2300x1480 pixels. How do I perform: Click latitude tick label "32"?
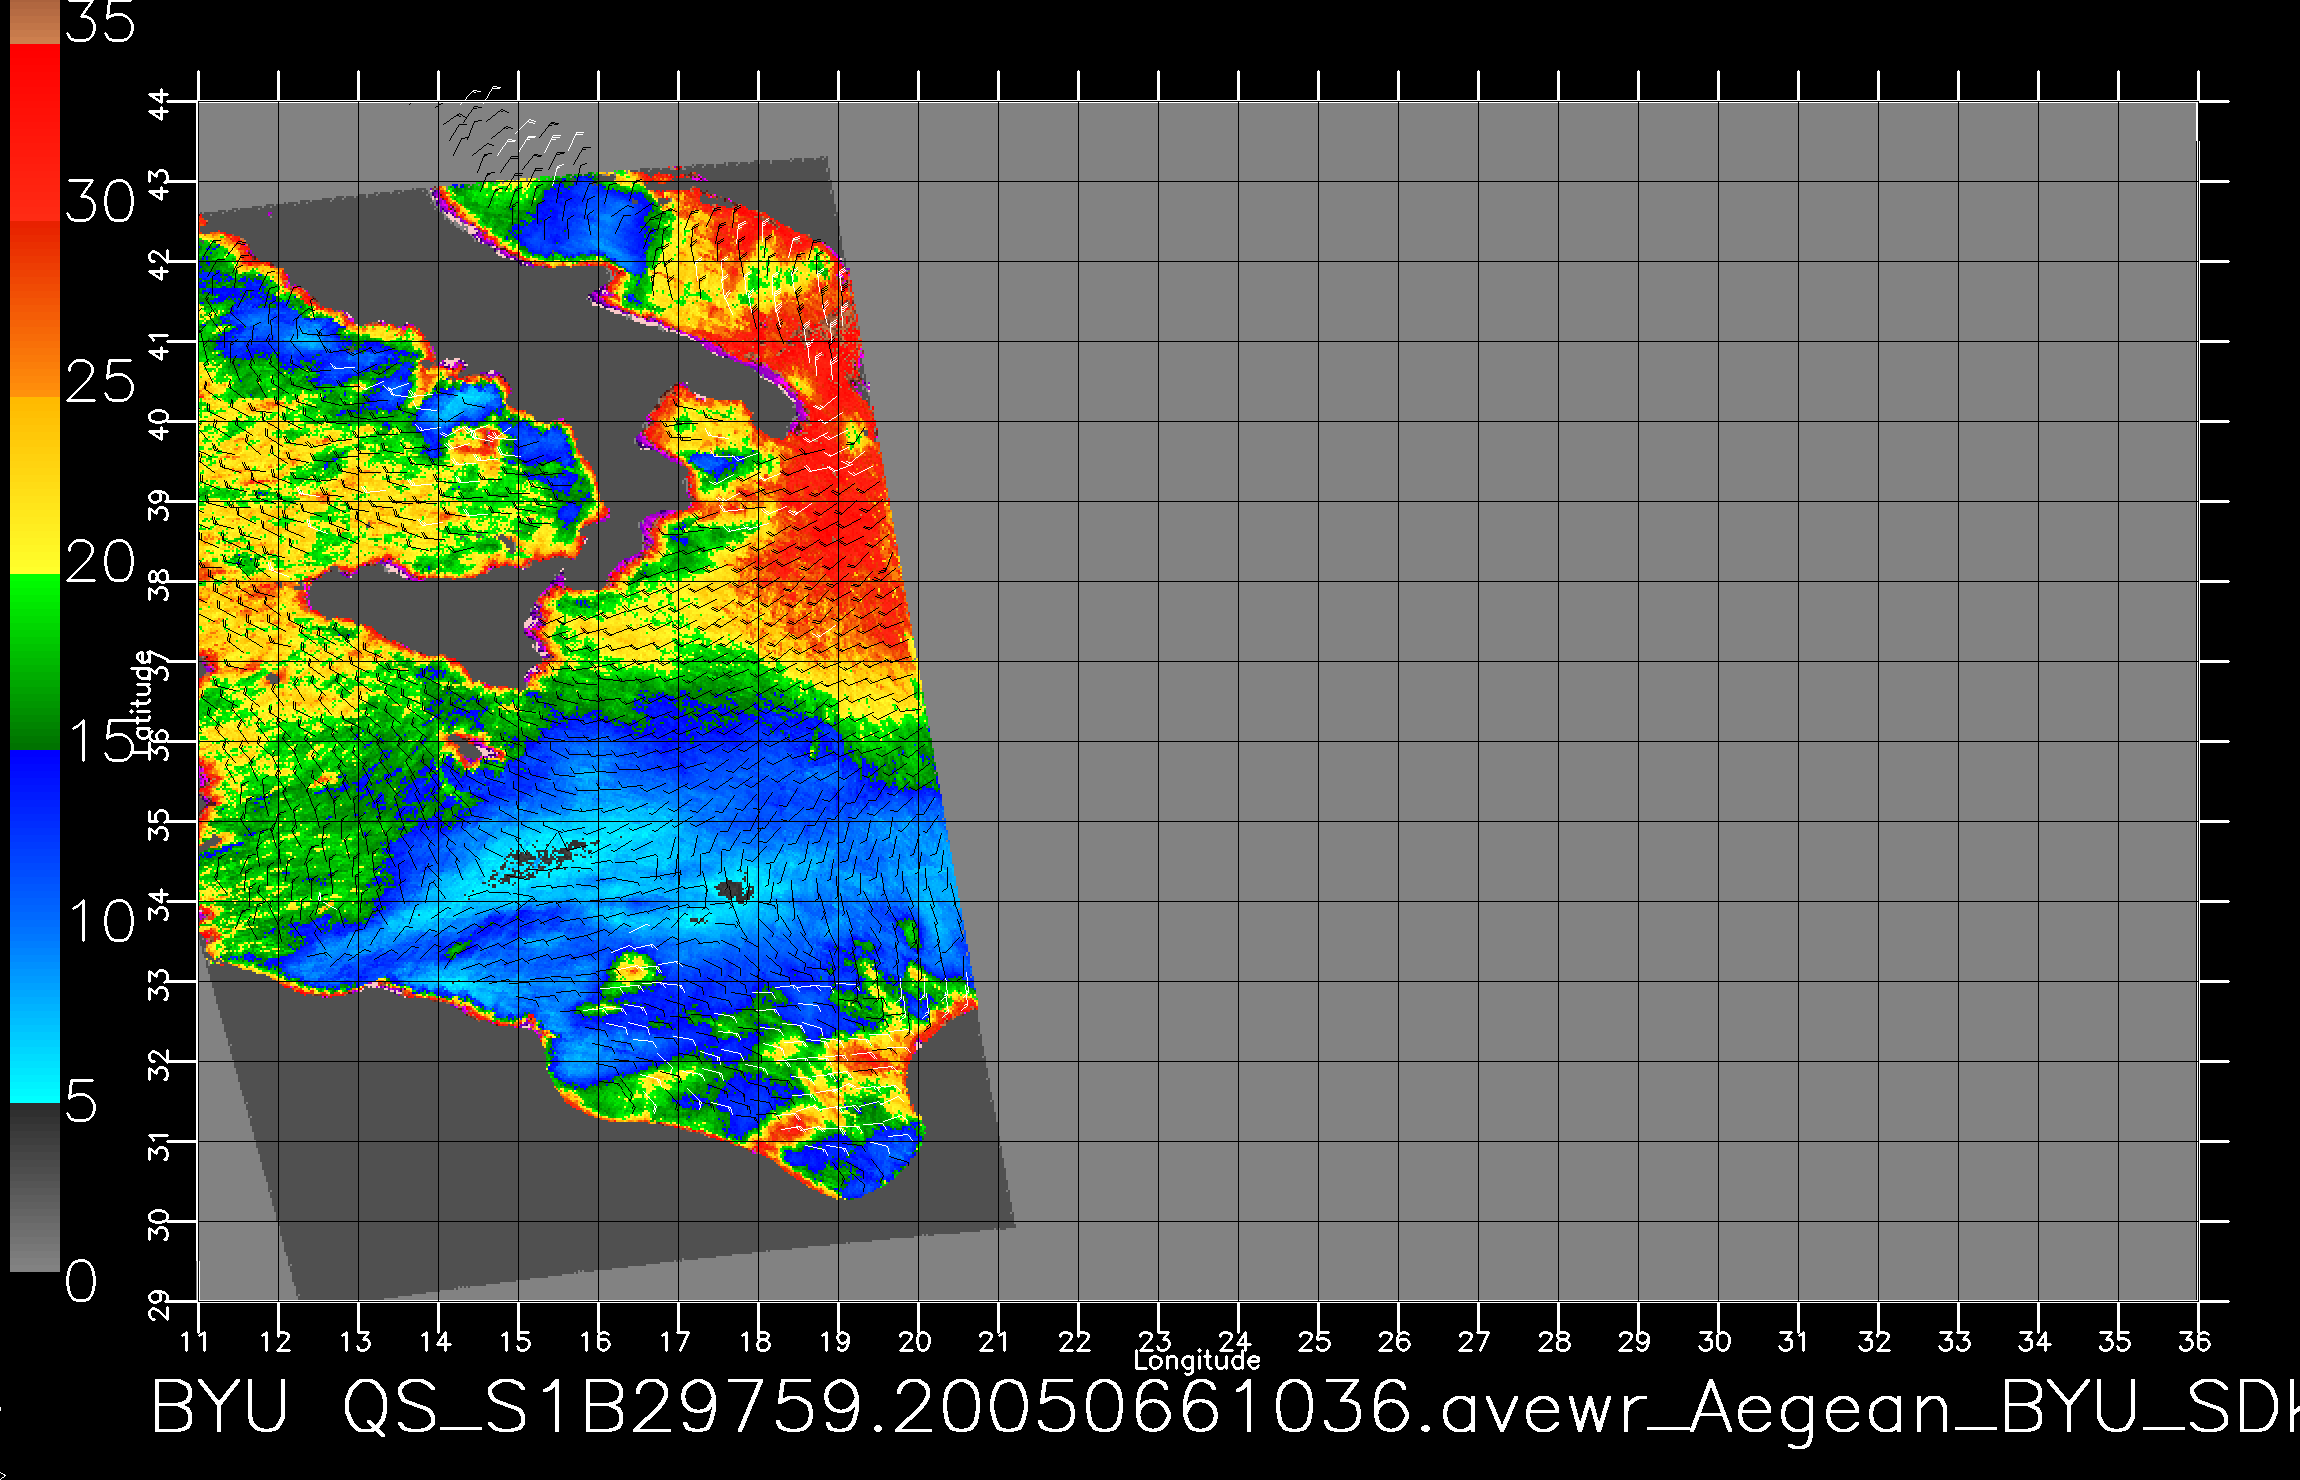(159, 1065)
